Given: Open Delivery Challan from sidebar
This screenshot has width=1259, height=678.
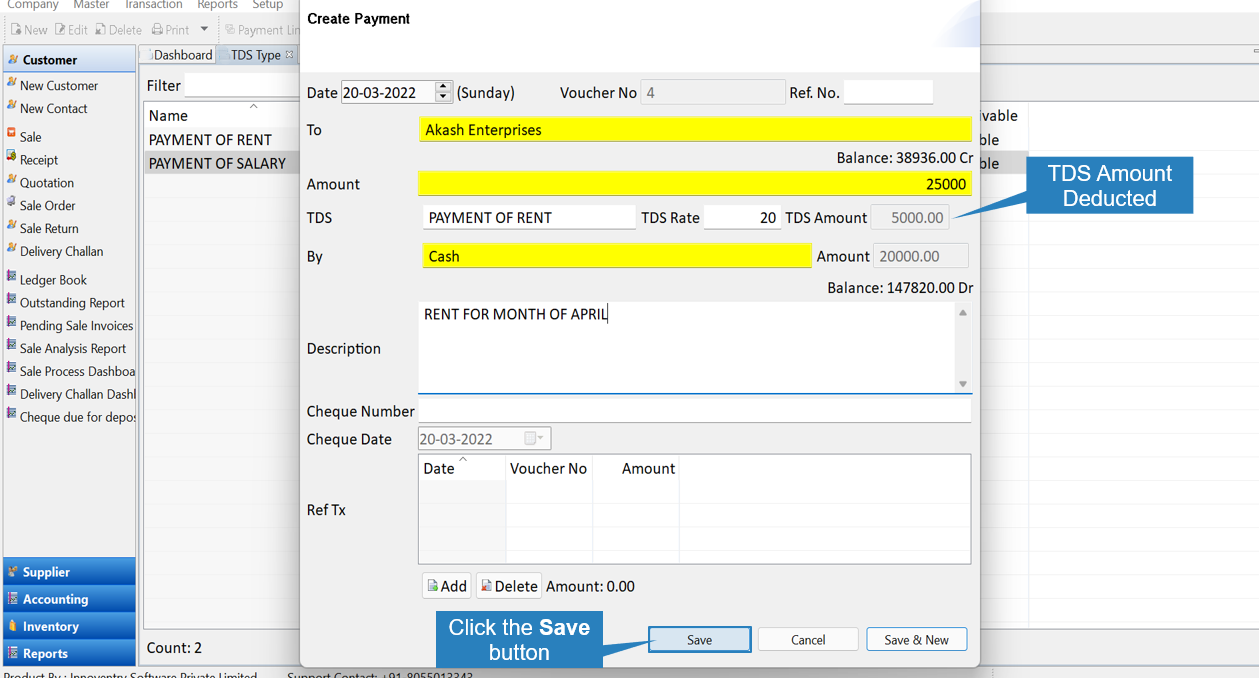Looking at the screenshot, I should pos(61,252).
